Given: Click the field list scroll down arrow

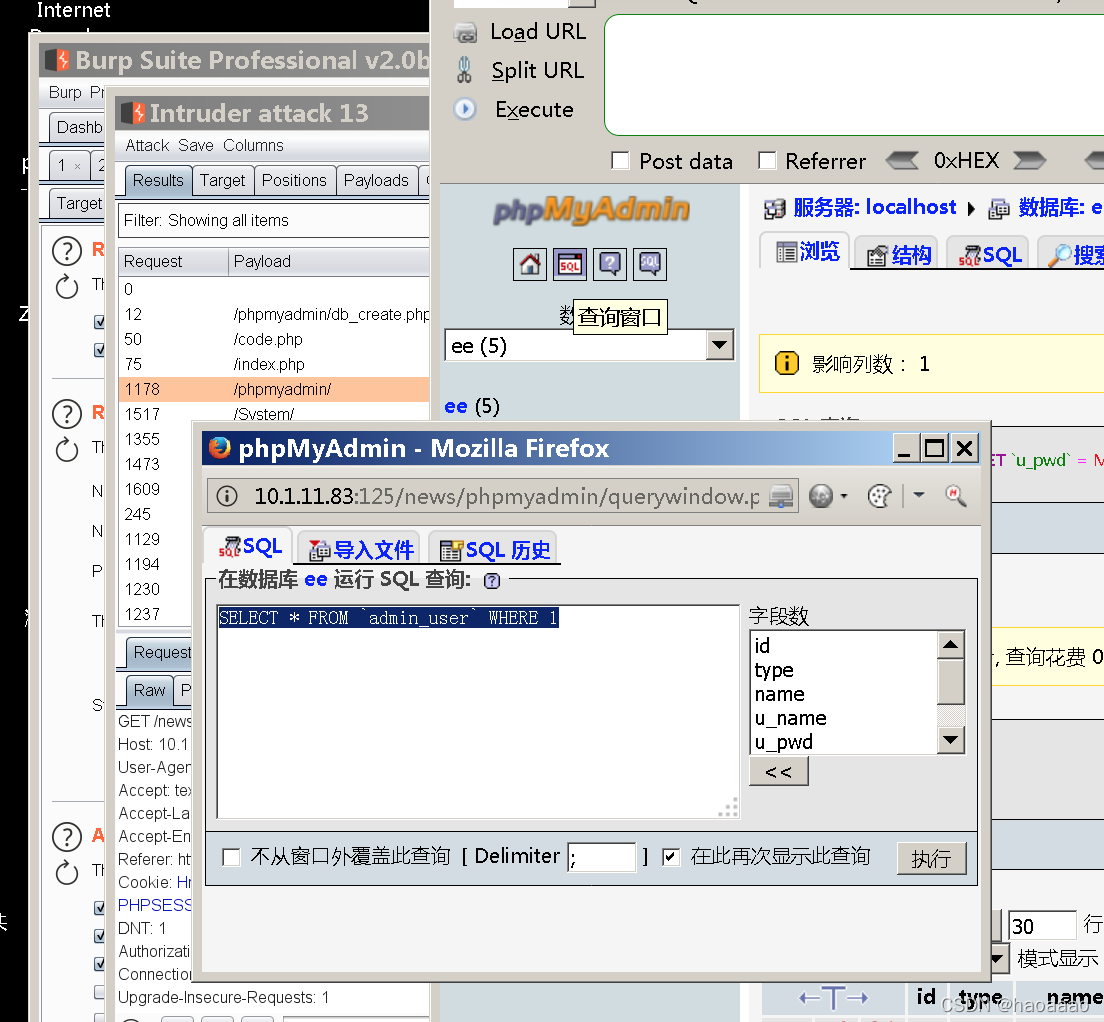Looking at the screenshot, I should pyautogui.click(x=951, y=740).
